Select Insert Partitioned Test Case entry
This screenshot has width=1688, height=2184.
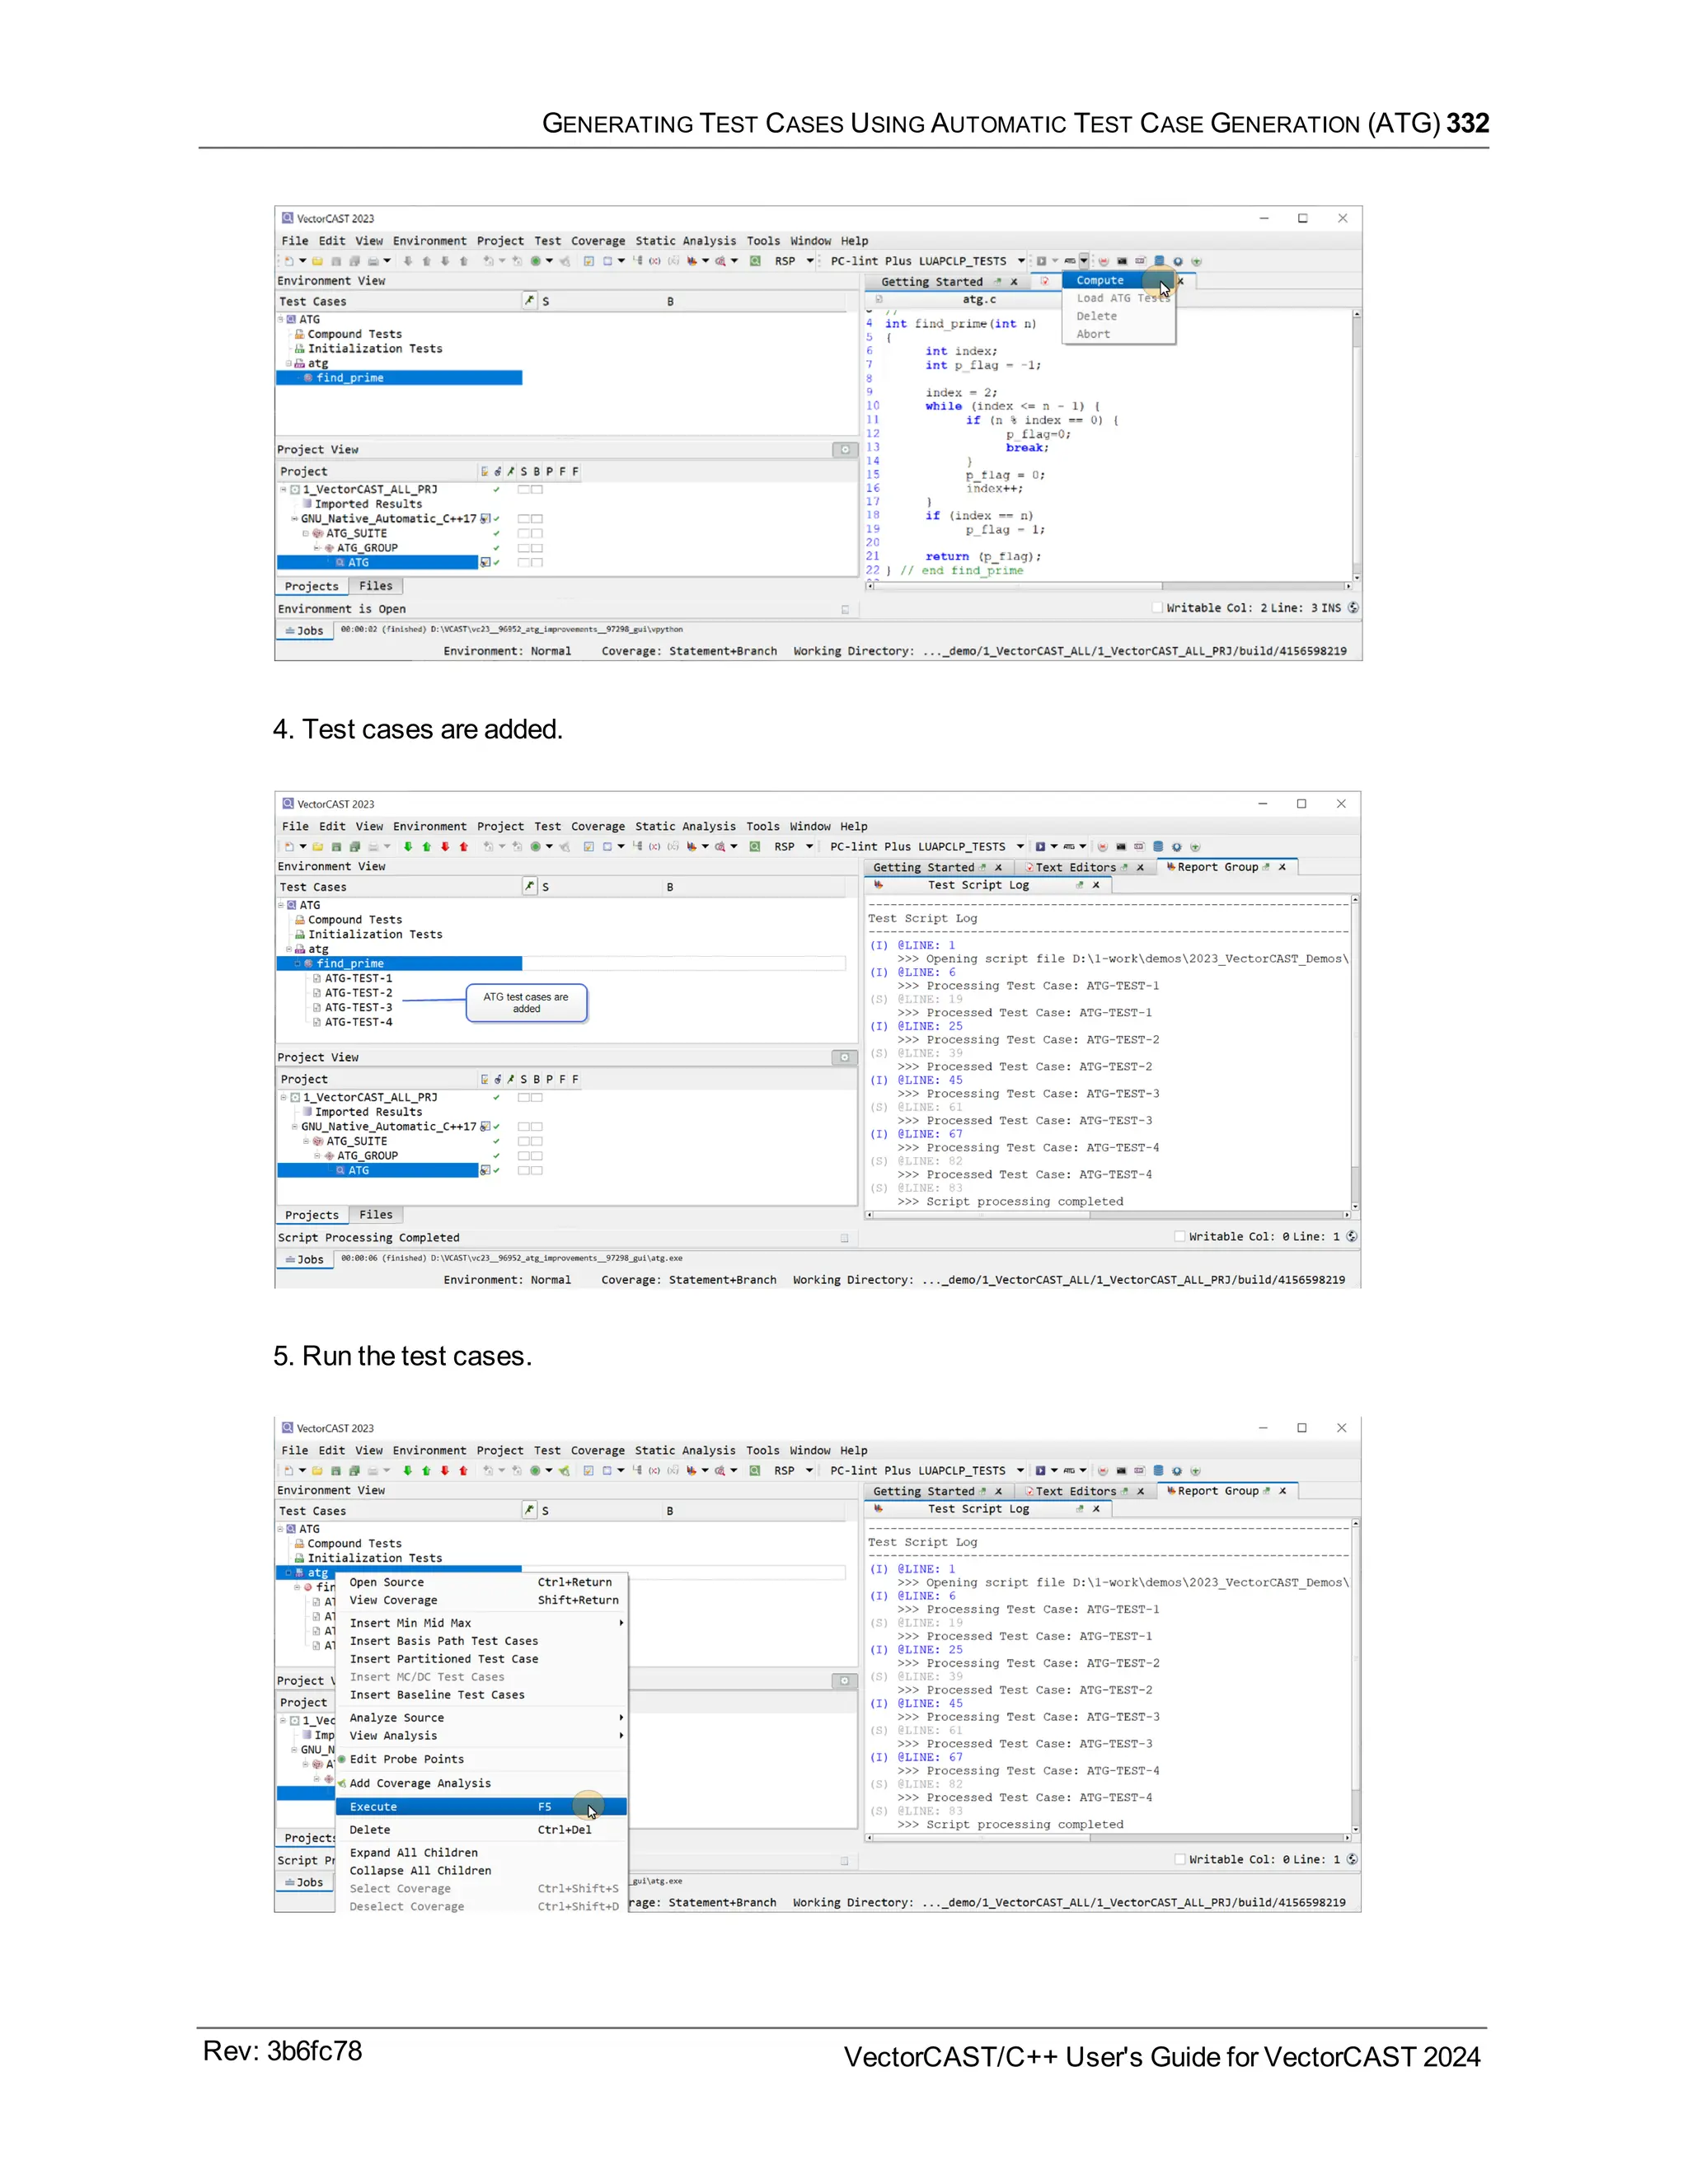pyautogui.click(x=481, y=1659)
